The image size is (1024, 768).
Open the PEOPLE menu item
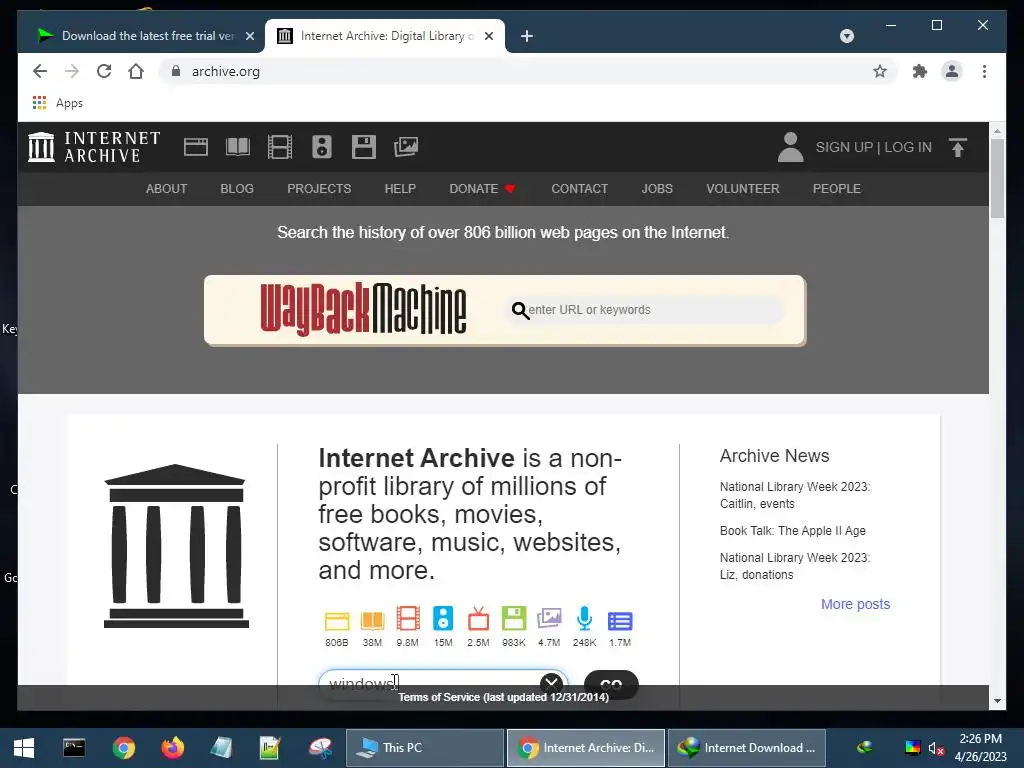click(x=837, y=189)
